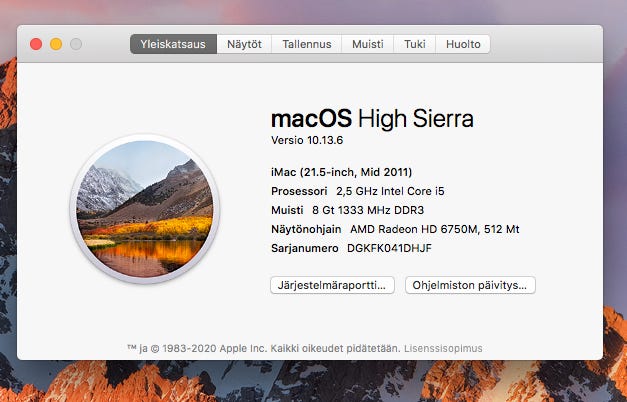Click the serial number "DGKFK041DHJF"
The width and height of the screenshot is (627, 402).
coord(389,248)
